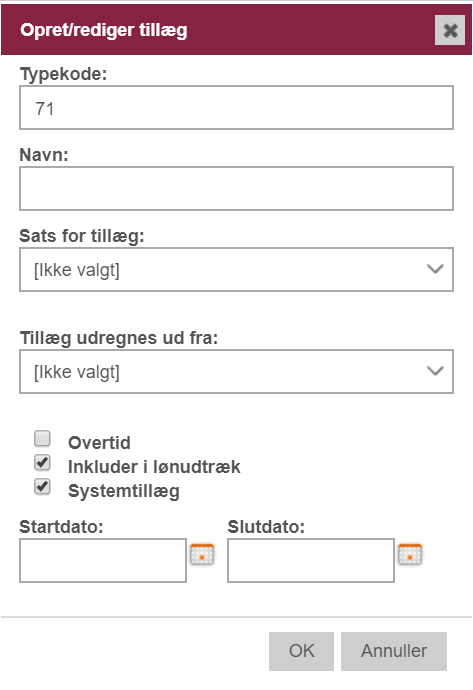Open the Startdato calendar picker
473x690 pixels.
point(202,554)
